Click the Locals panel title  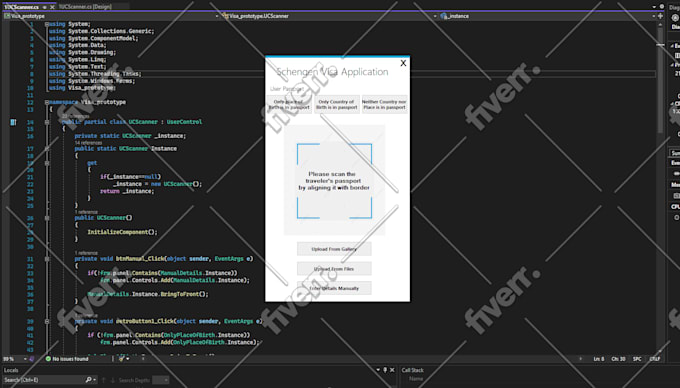tap(11, 370)
